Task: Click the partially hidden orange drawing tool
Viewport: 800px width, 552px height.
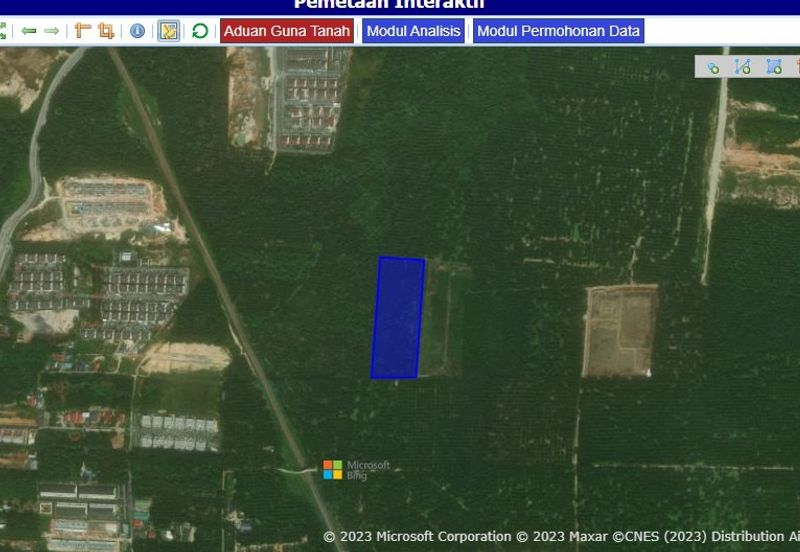Action: (x=796, y=67)
